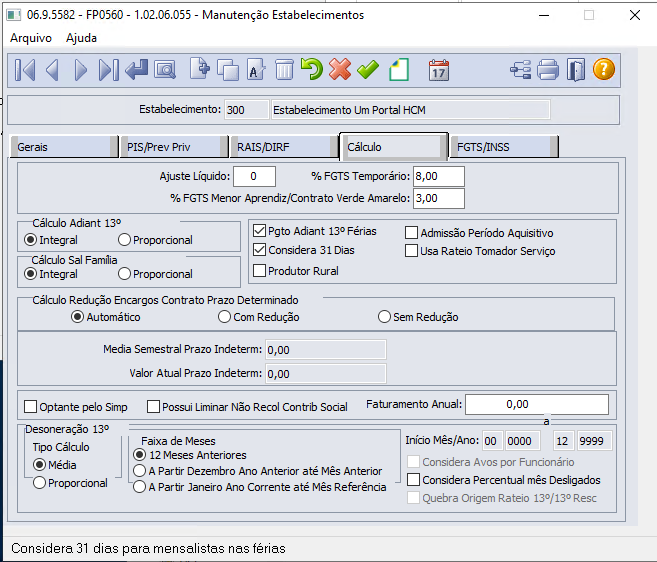Check Possui Liminar Não Recol Contrib Social
This screenshot has width=657, height=562.
(153, 407)
